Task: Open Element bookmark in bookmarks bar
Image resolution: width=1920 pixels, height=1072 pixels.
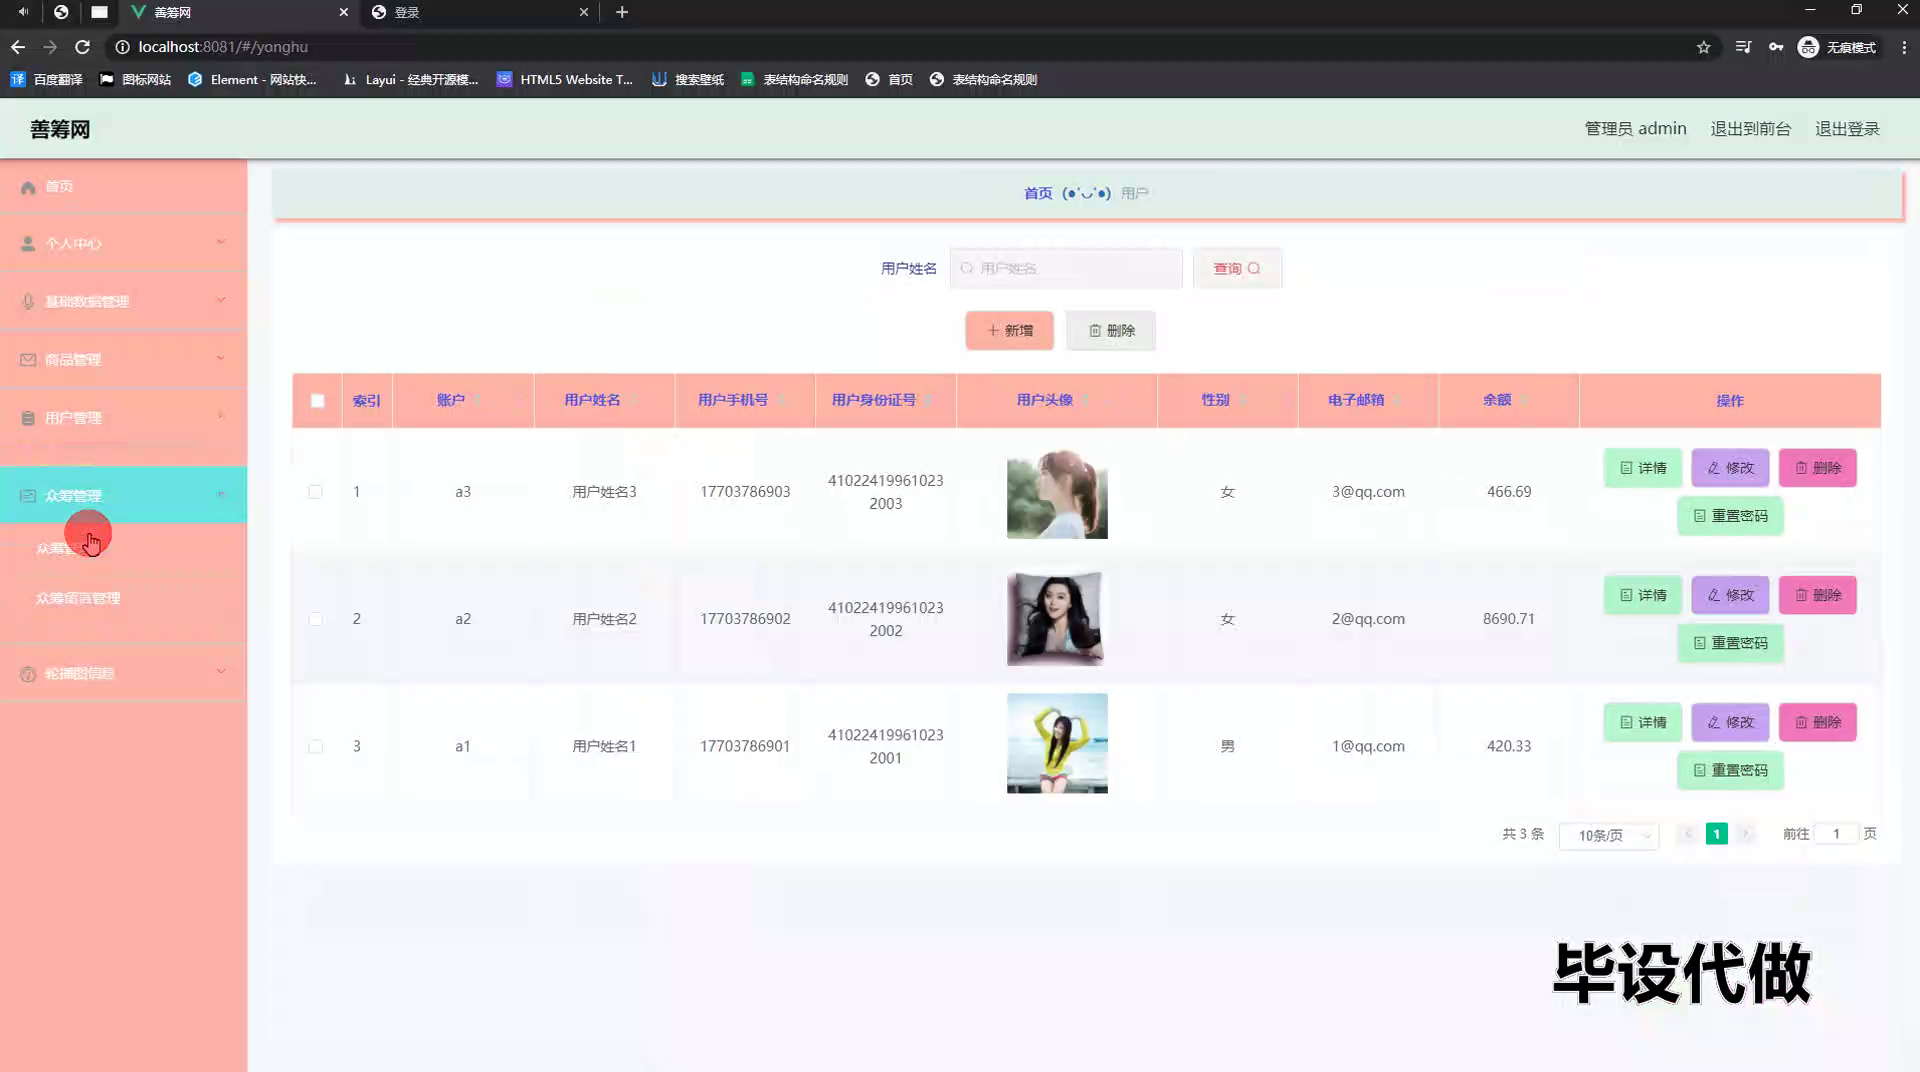Action: click(x=252, y=79)
